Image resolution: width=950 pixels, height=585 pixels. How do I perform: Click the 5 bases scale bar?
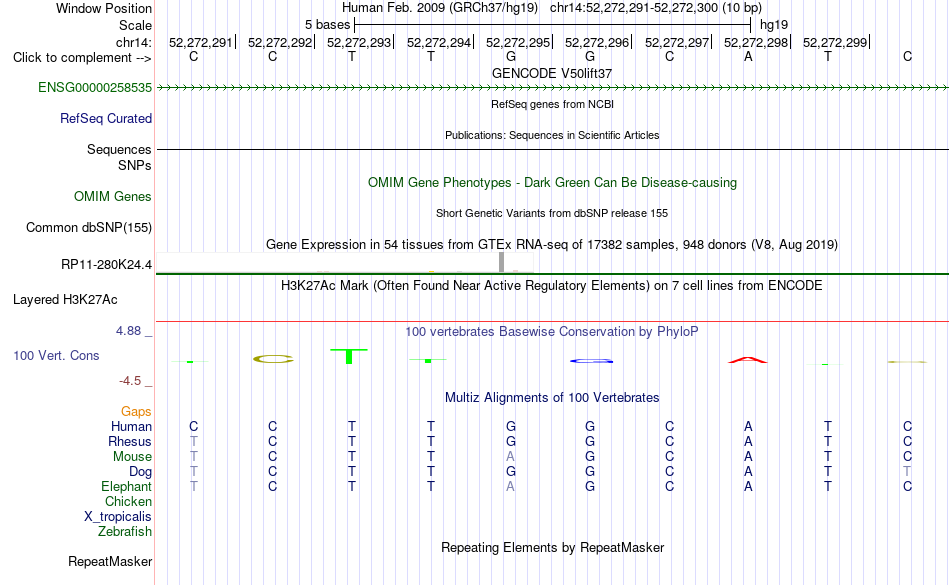click(553, 25)
